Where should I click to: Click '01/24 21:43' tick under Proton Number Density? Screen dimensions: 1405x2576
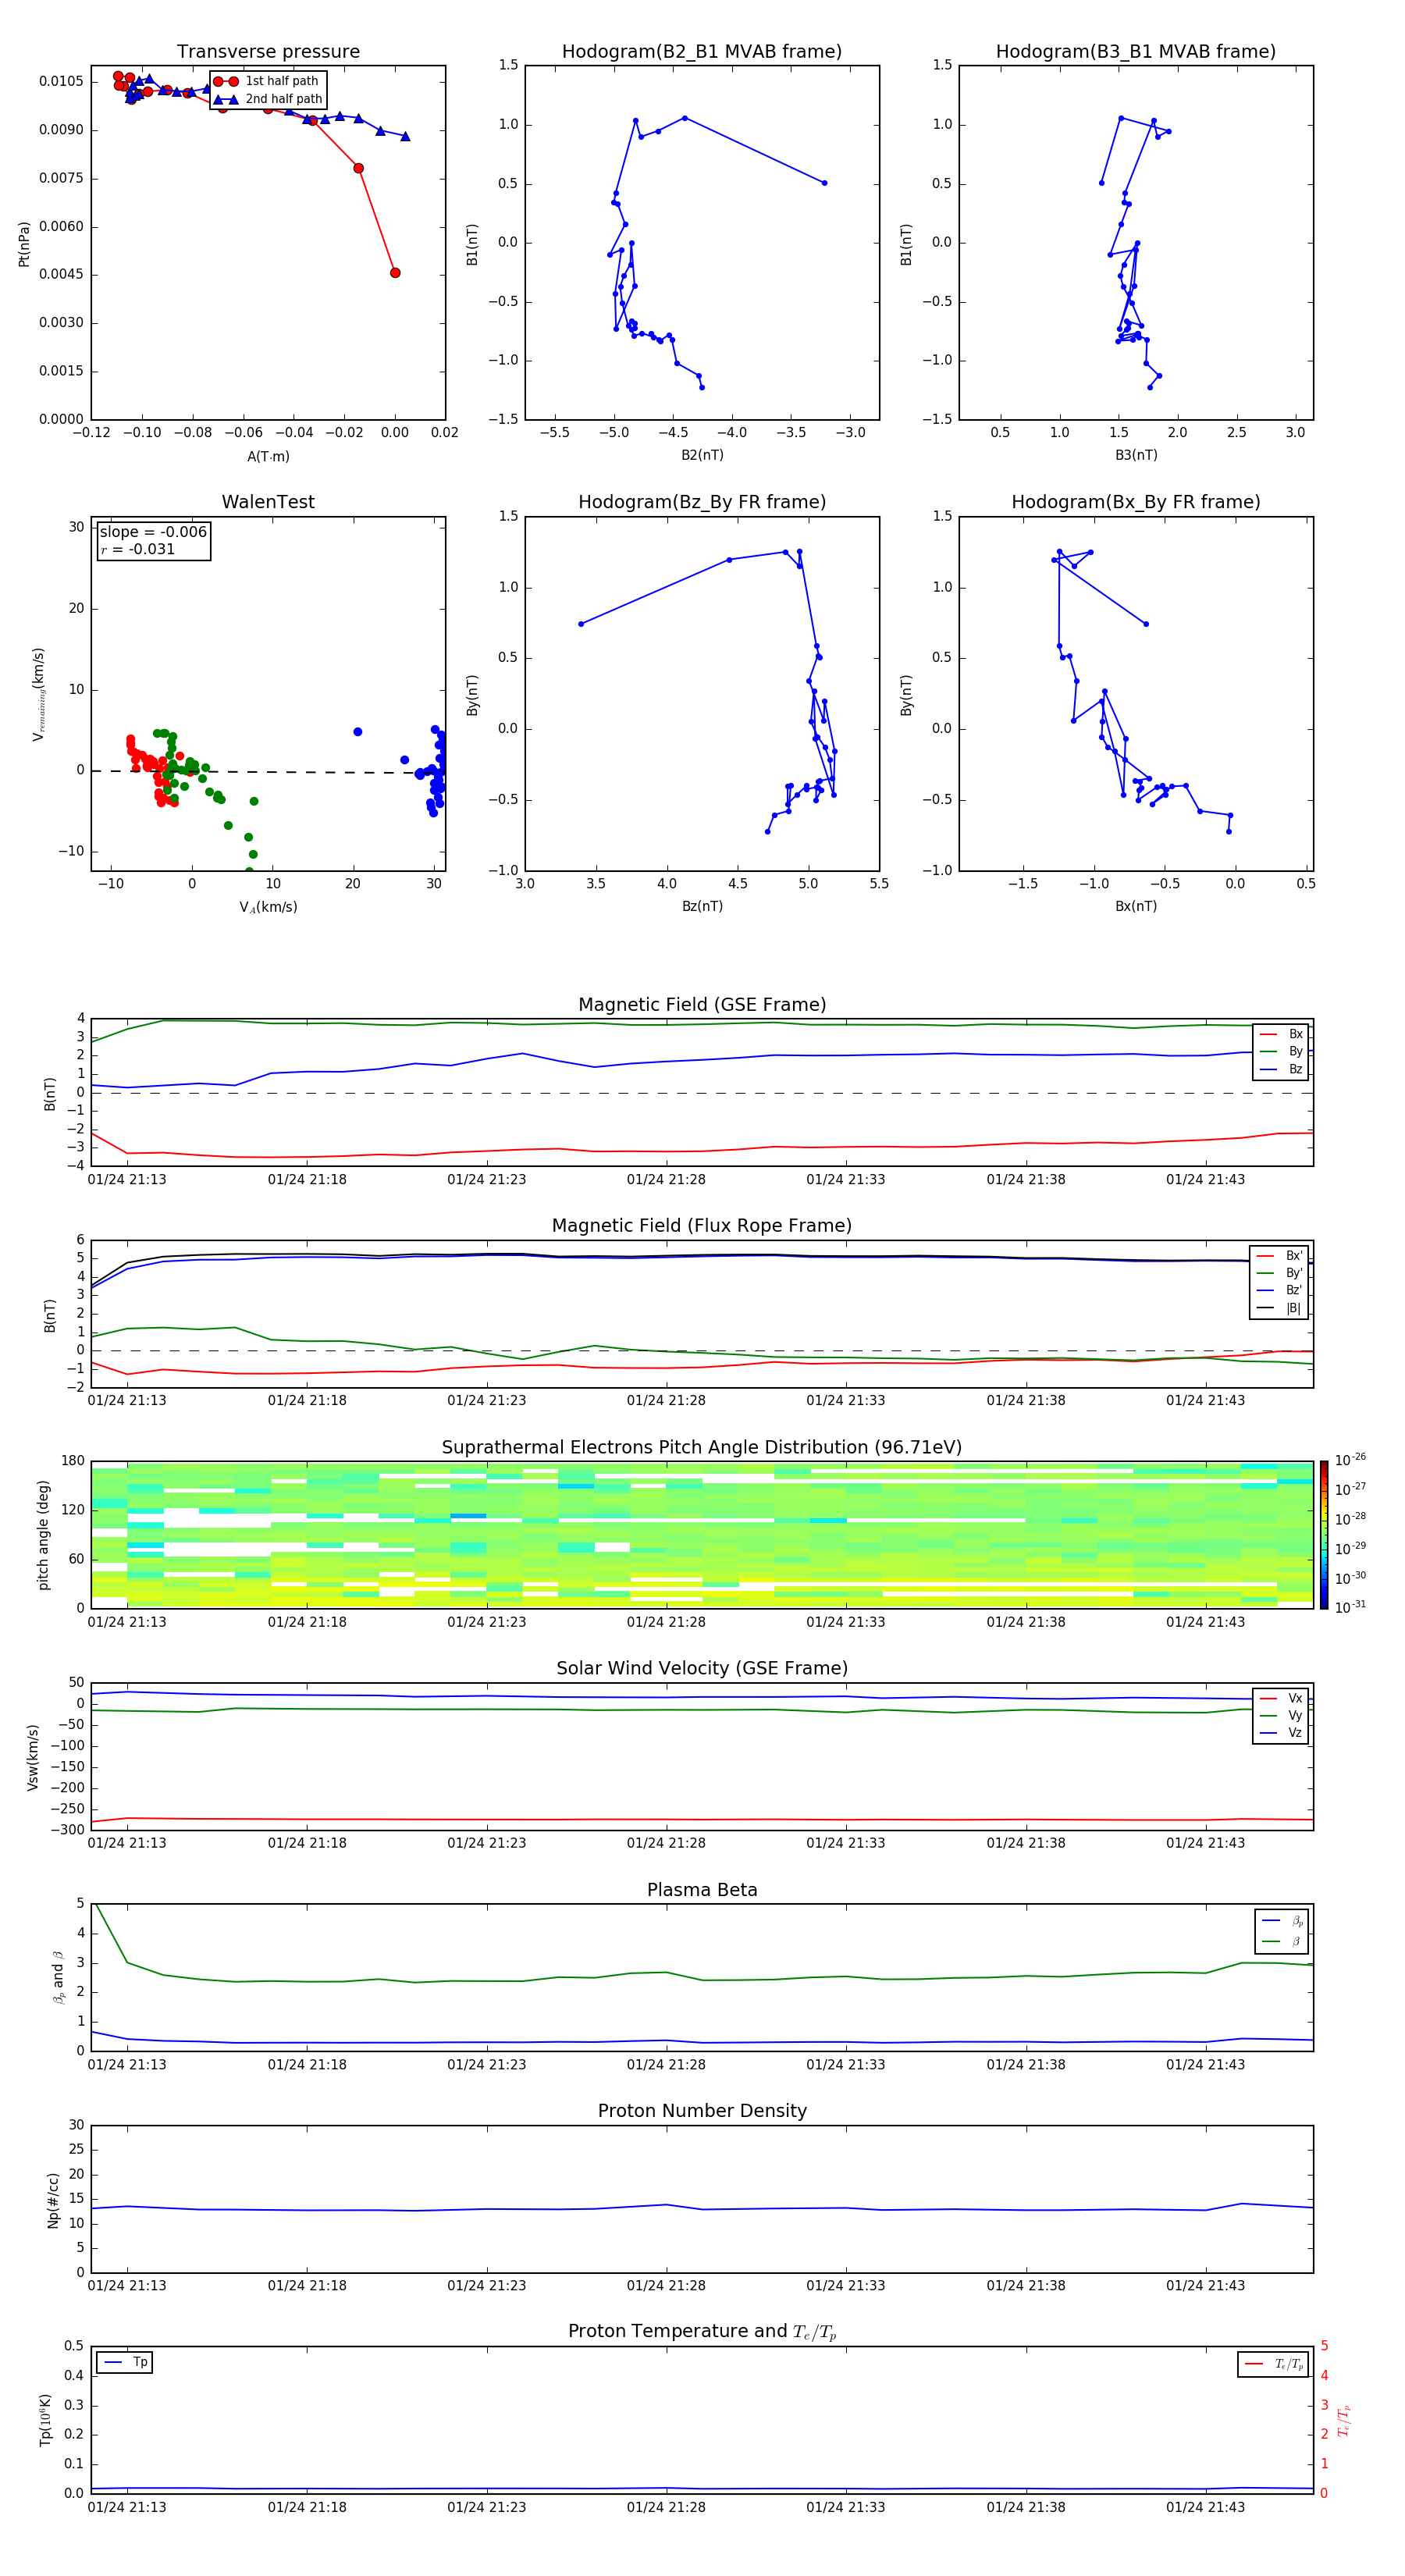click(x=1205, y=2285)
